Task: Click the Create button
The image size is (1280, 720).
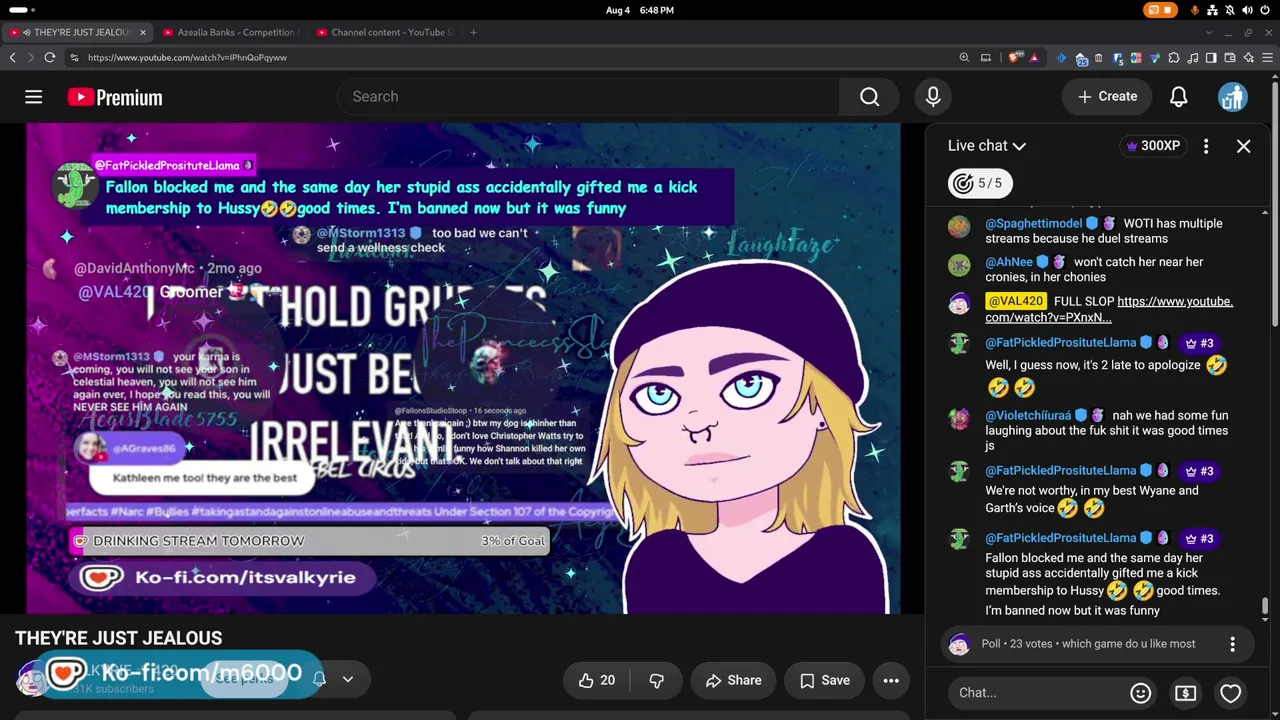Action: [x=1107, y=97]
